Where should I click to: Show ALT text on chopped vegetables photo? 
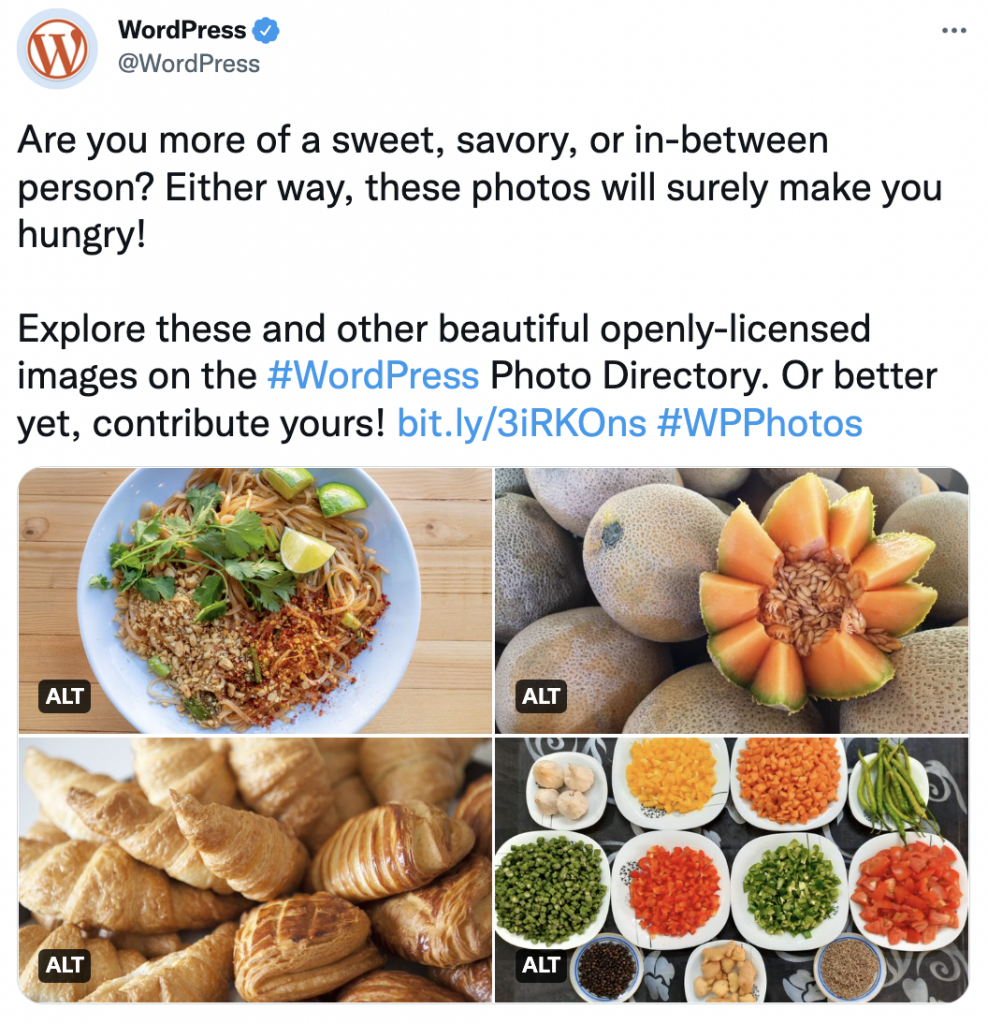coord(541,965)
